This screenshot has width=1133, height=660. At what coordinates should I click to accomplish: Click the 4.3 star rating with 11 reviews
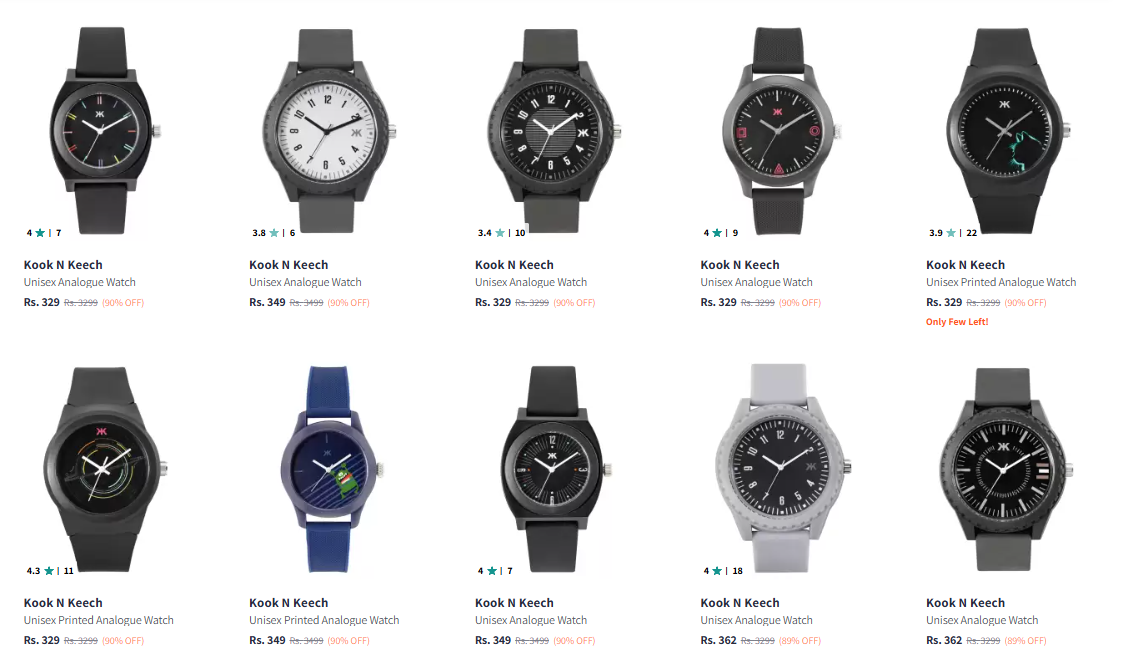50,570
